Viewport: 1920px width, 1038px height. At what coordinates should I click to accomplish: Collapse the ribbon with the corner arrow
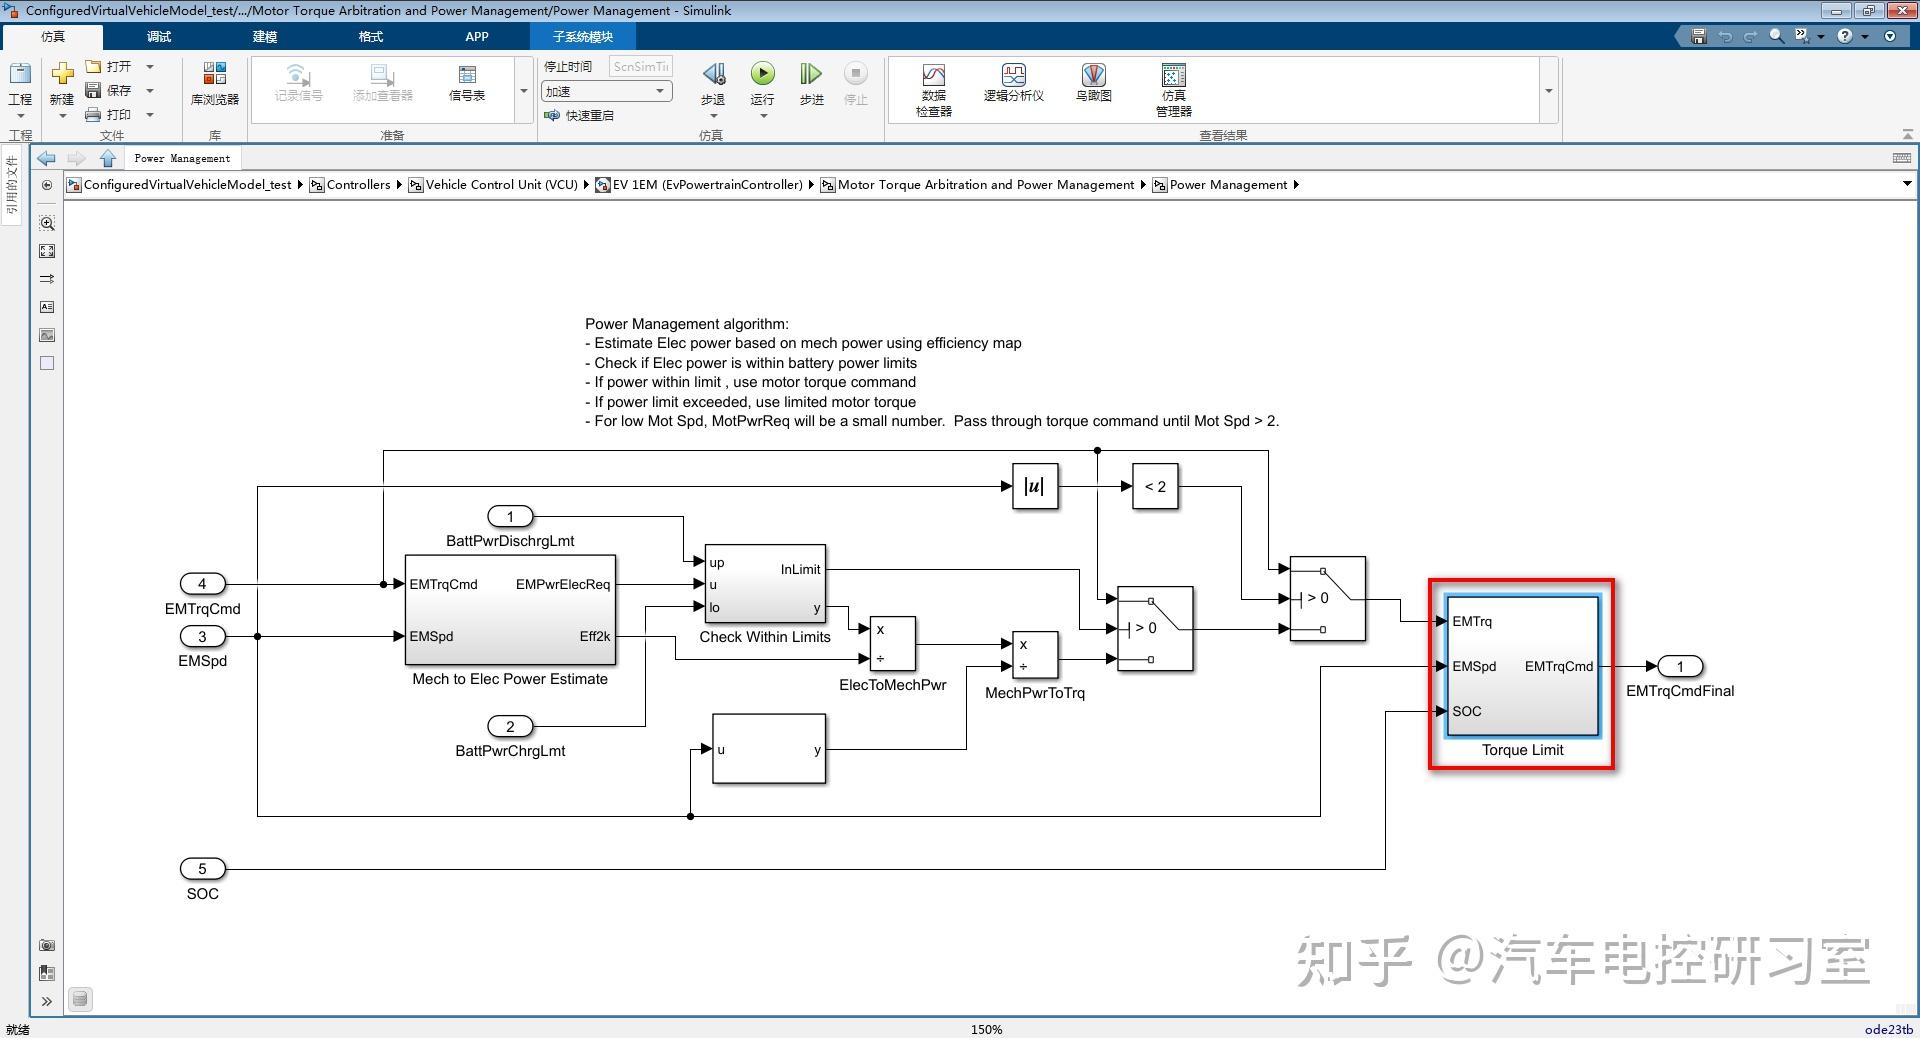[1908, 133]
